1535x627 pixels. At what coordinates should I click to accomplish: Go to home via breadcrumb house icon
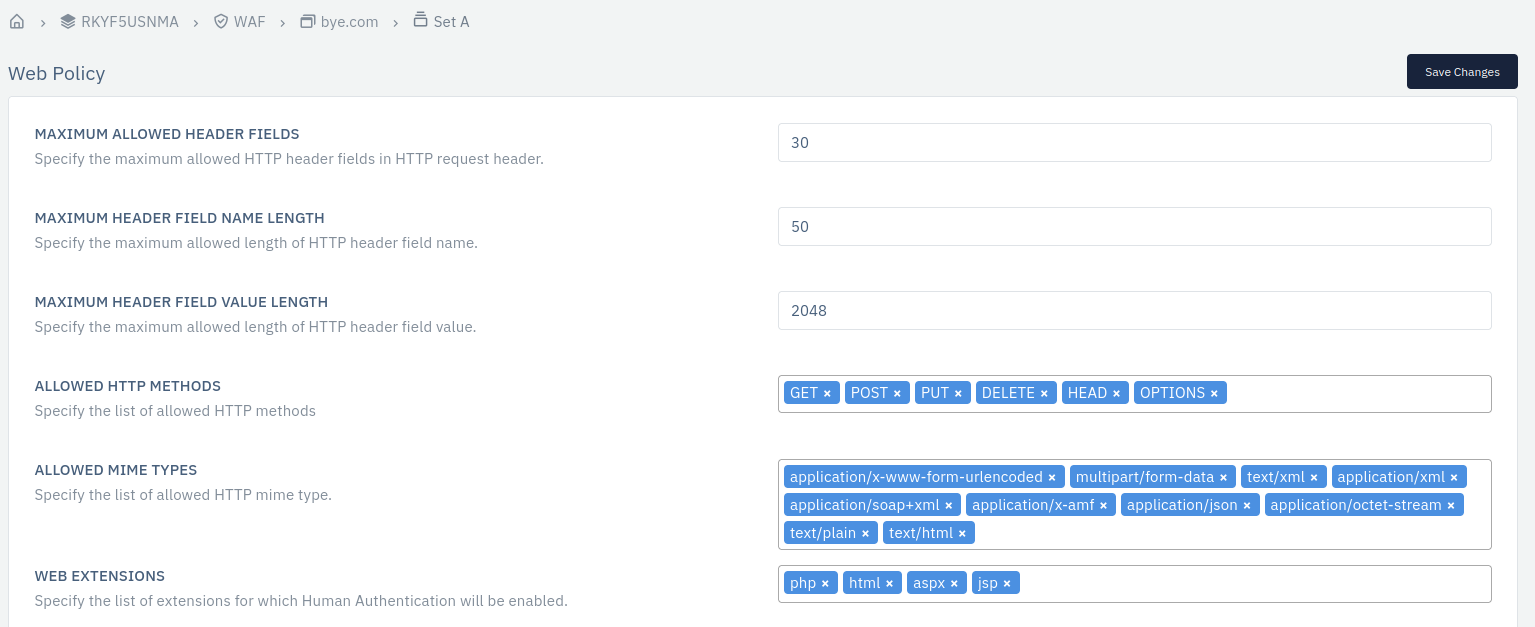tap(17, 21)
